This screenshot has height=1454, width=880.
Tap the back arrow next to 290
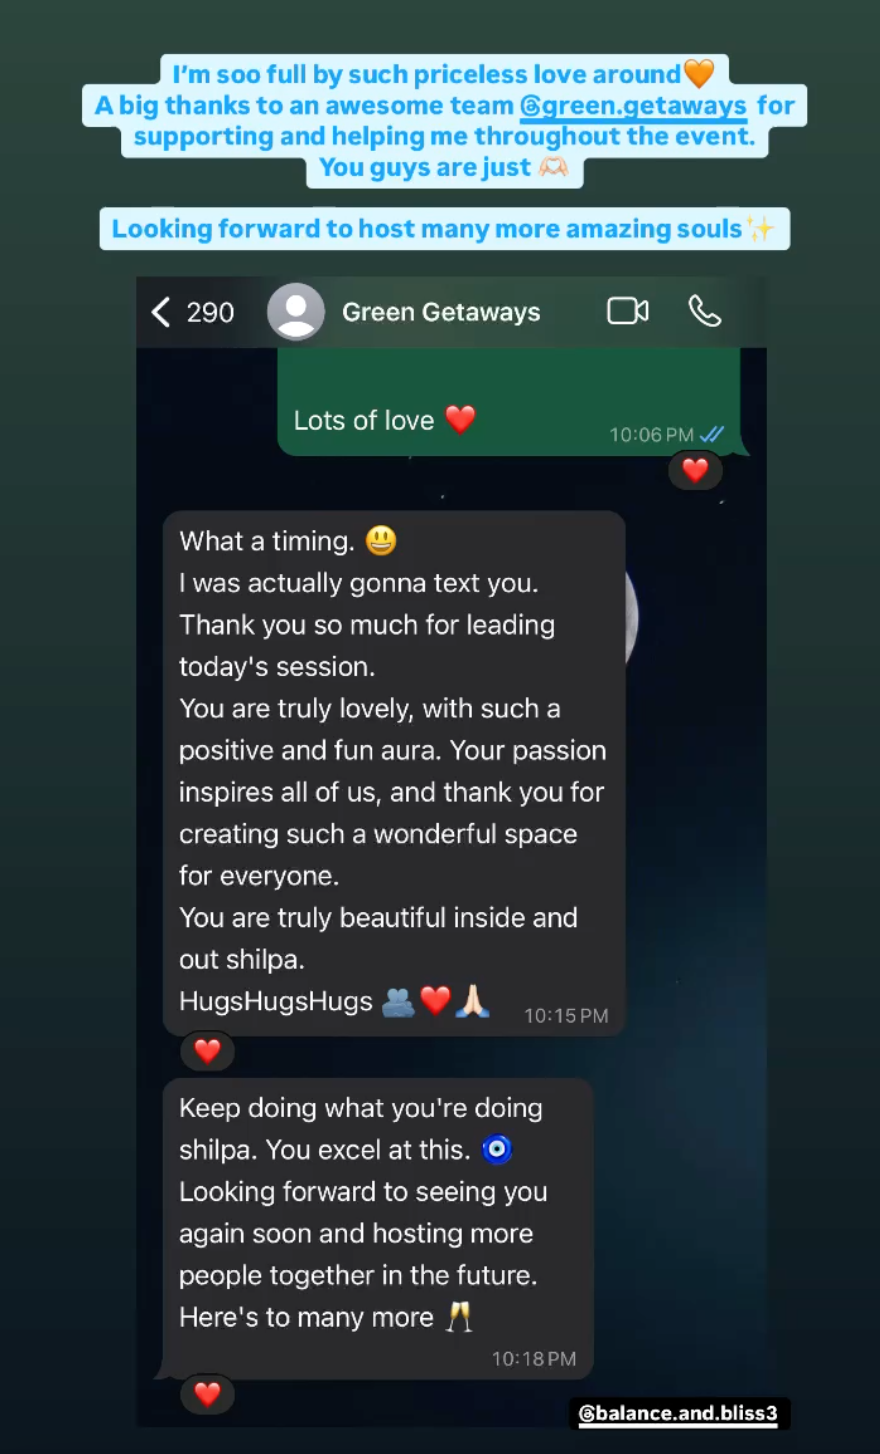pyautogui.click(x=161, y=312)
